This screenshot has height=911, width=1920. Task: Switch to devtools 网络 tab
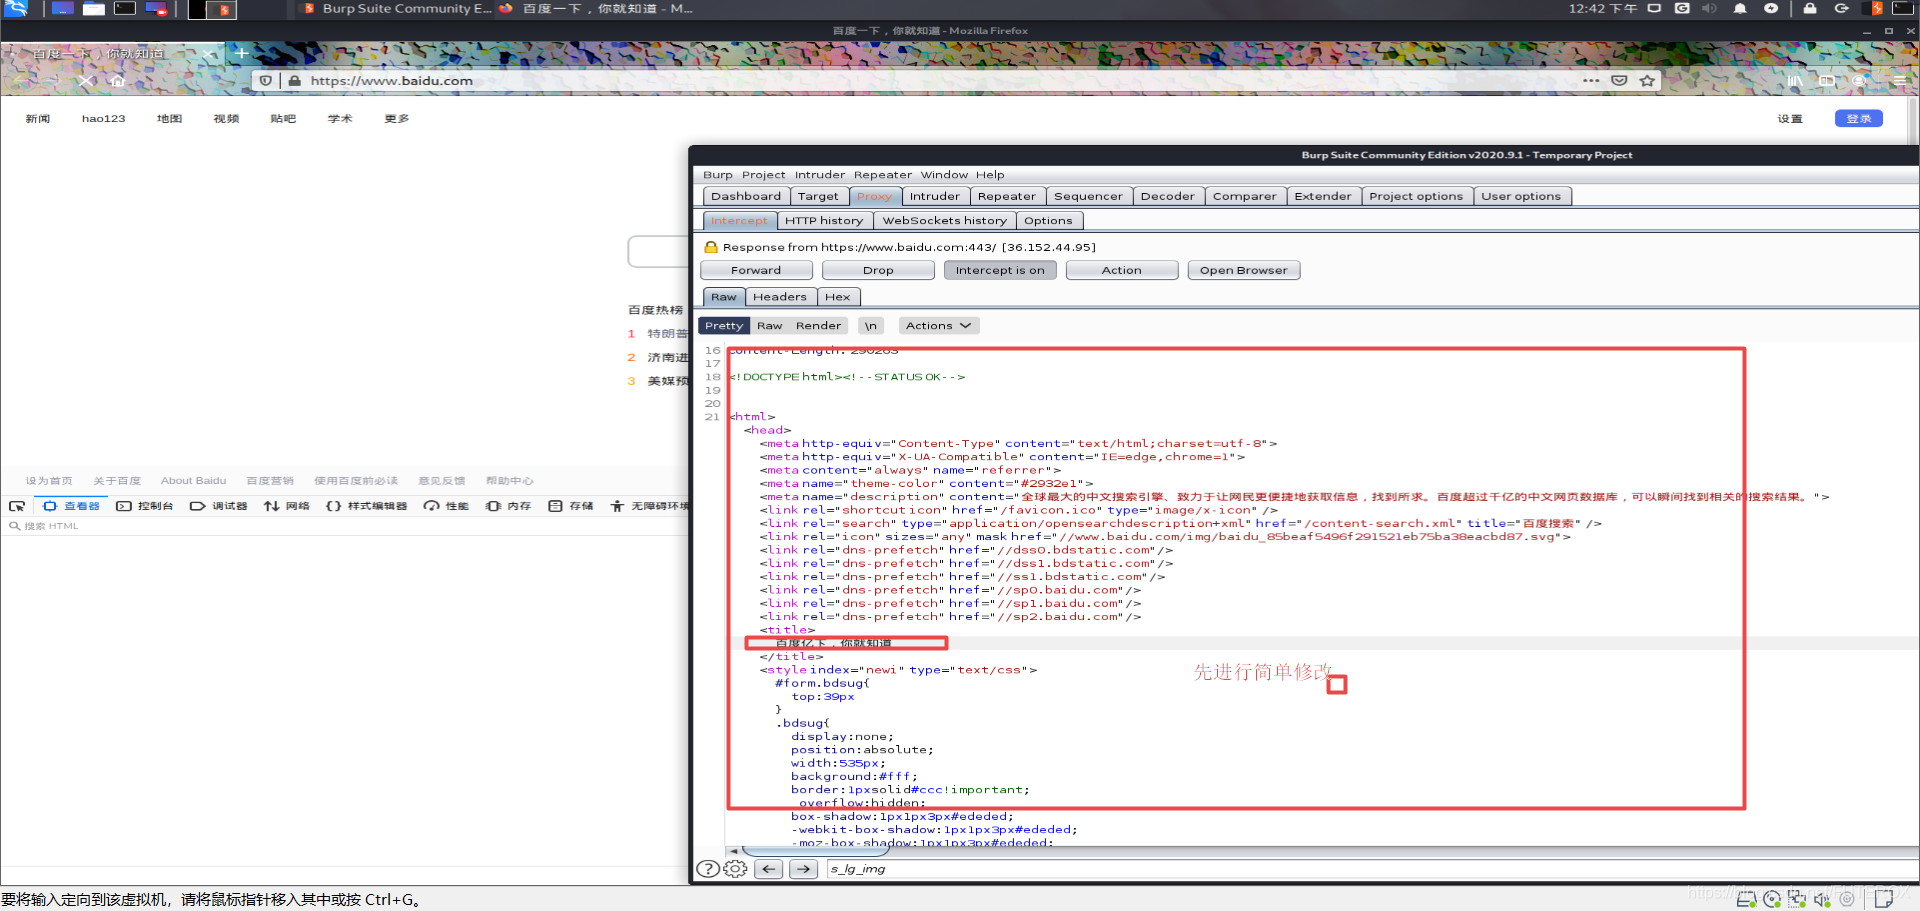287,506
